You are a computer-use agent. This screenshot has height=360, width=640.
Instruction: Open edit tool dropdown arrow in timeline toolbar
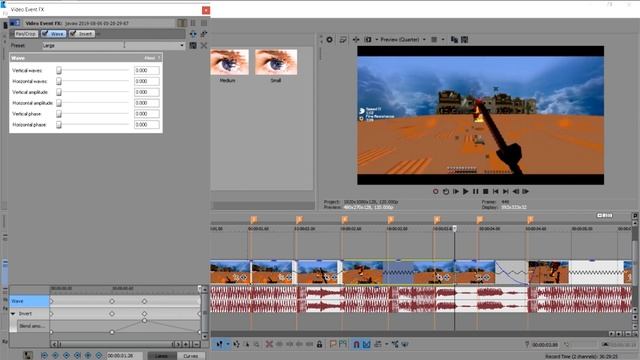click(x=228, y=344)
